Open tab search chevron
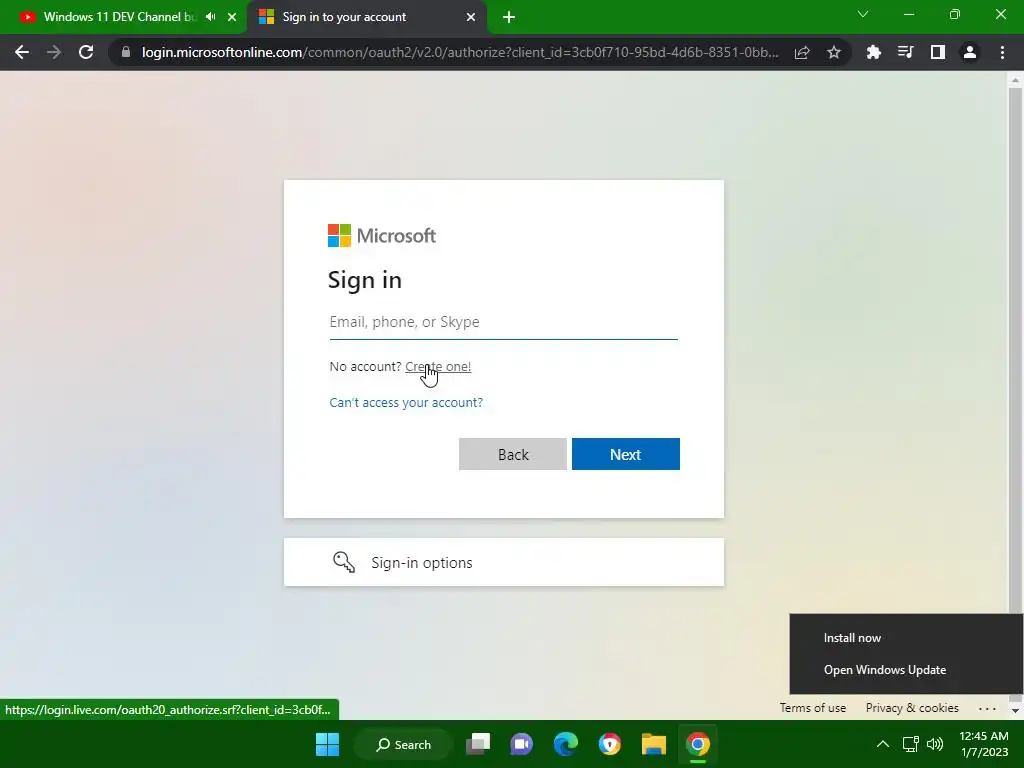Viewport: 1024px width, 768px height. [863, 14]
